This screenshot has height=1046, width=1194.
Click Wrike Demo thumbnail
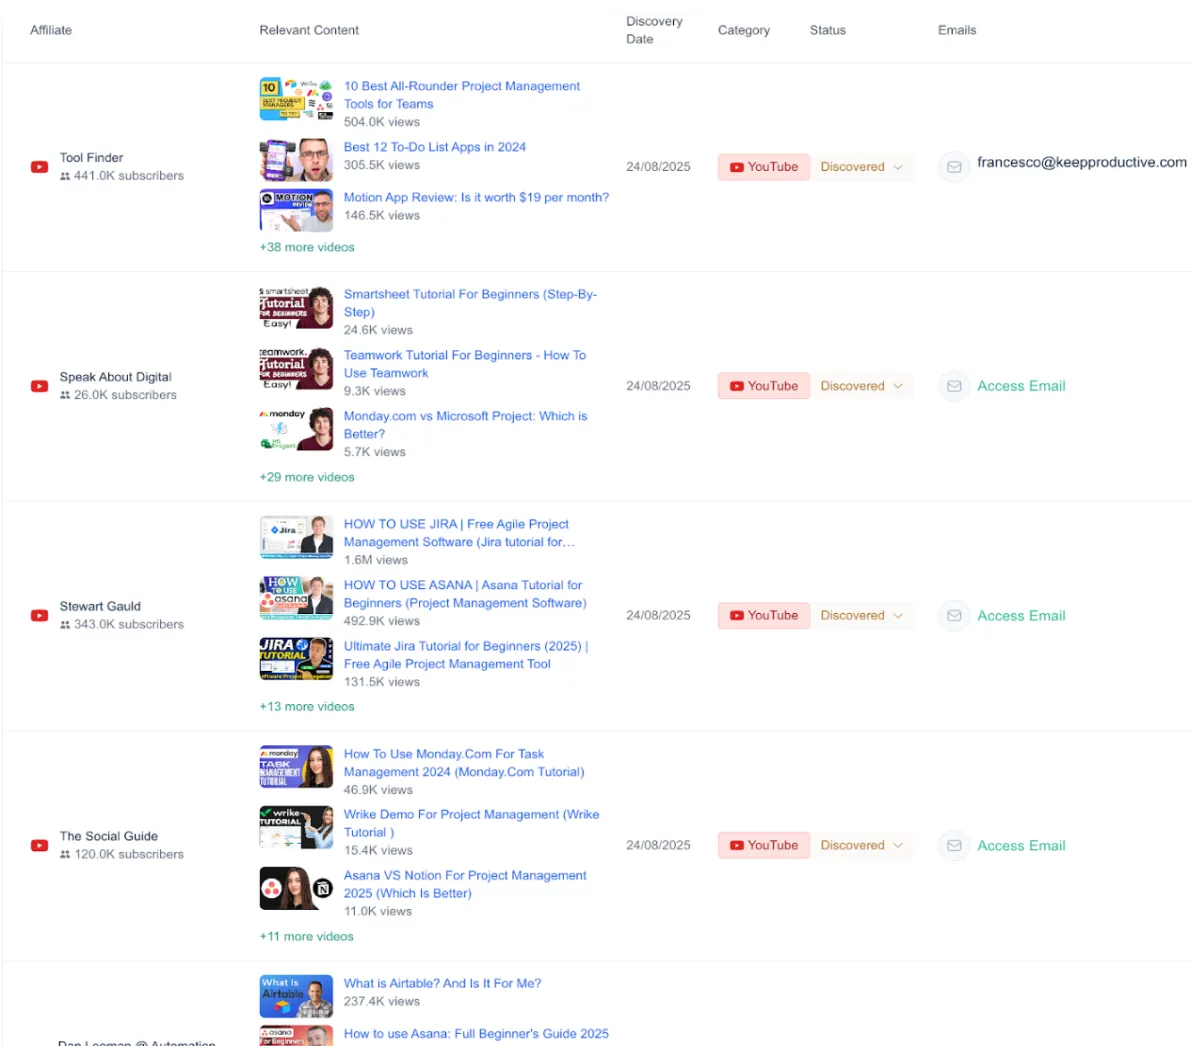pos(296,828)
